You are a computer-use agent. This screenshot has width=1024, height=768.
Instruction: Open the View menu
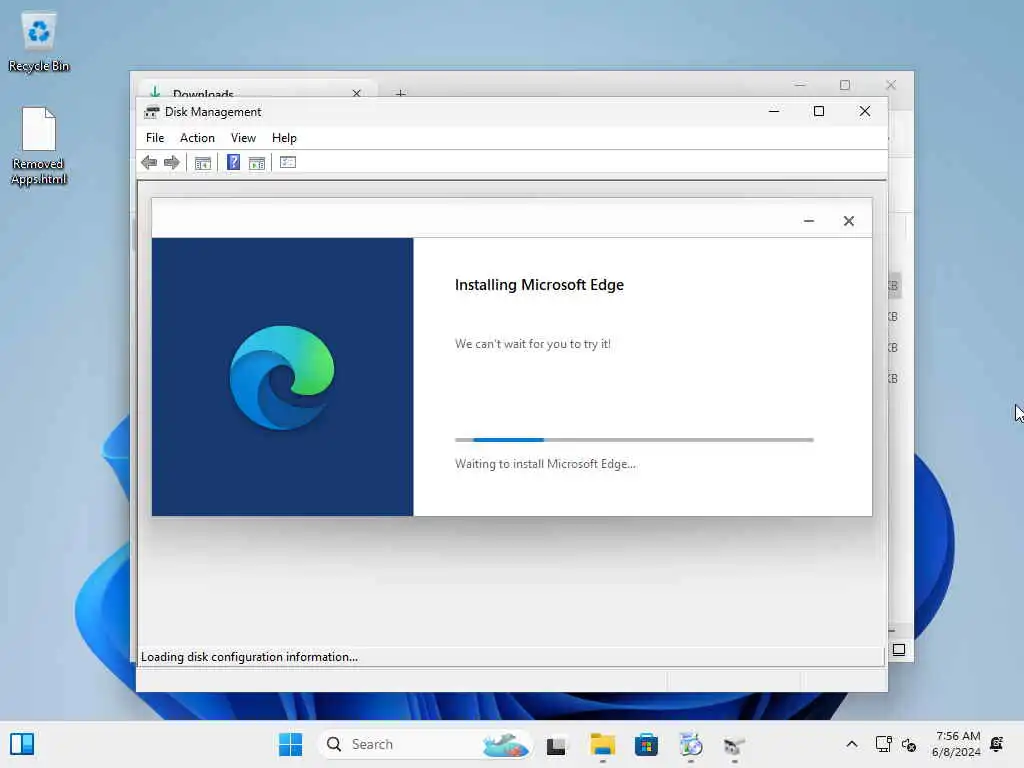243,138
